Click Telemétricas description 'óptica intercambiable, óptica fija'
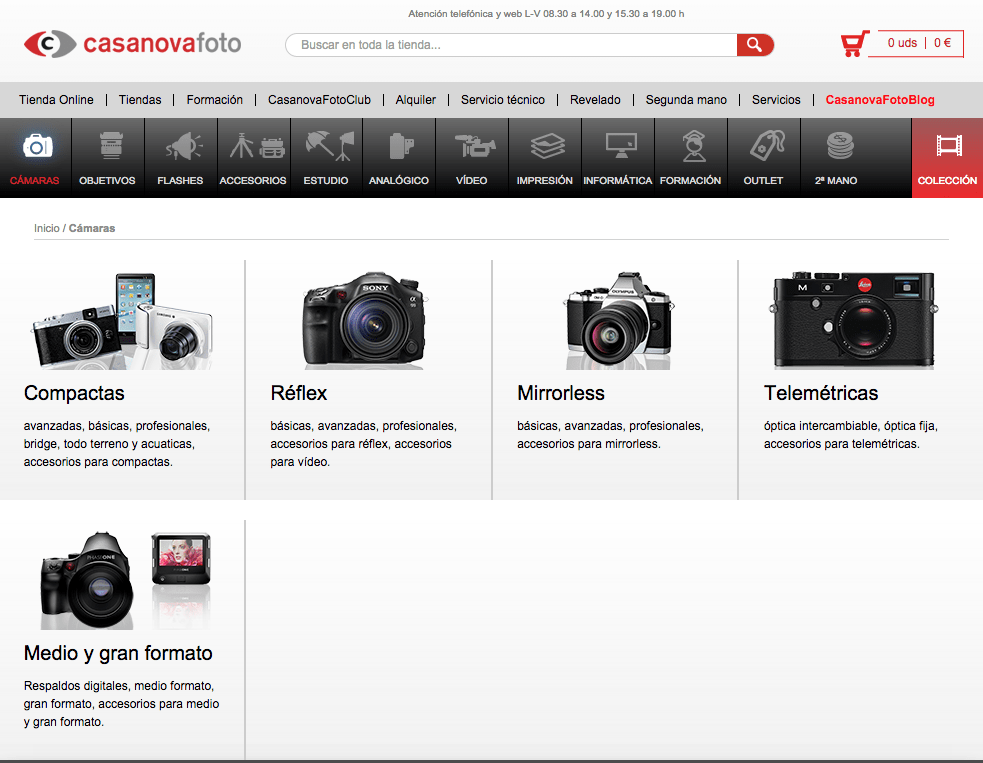The width and height of the screenshot is (983, 763). [851, 435]
